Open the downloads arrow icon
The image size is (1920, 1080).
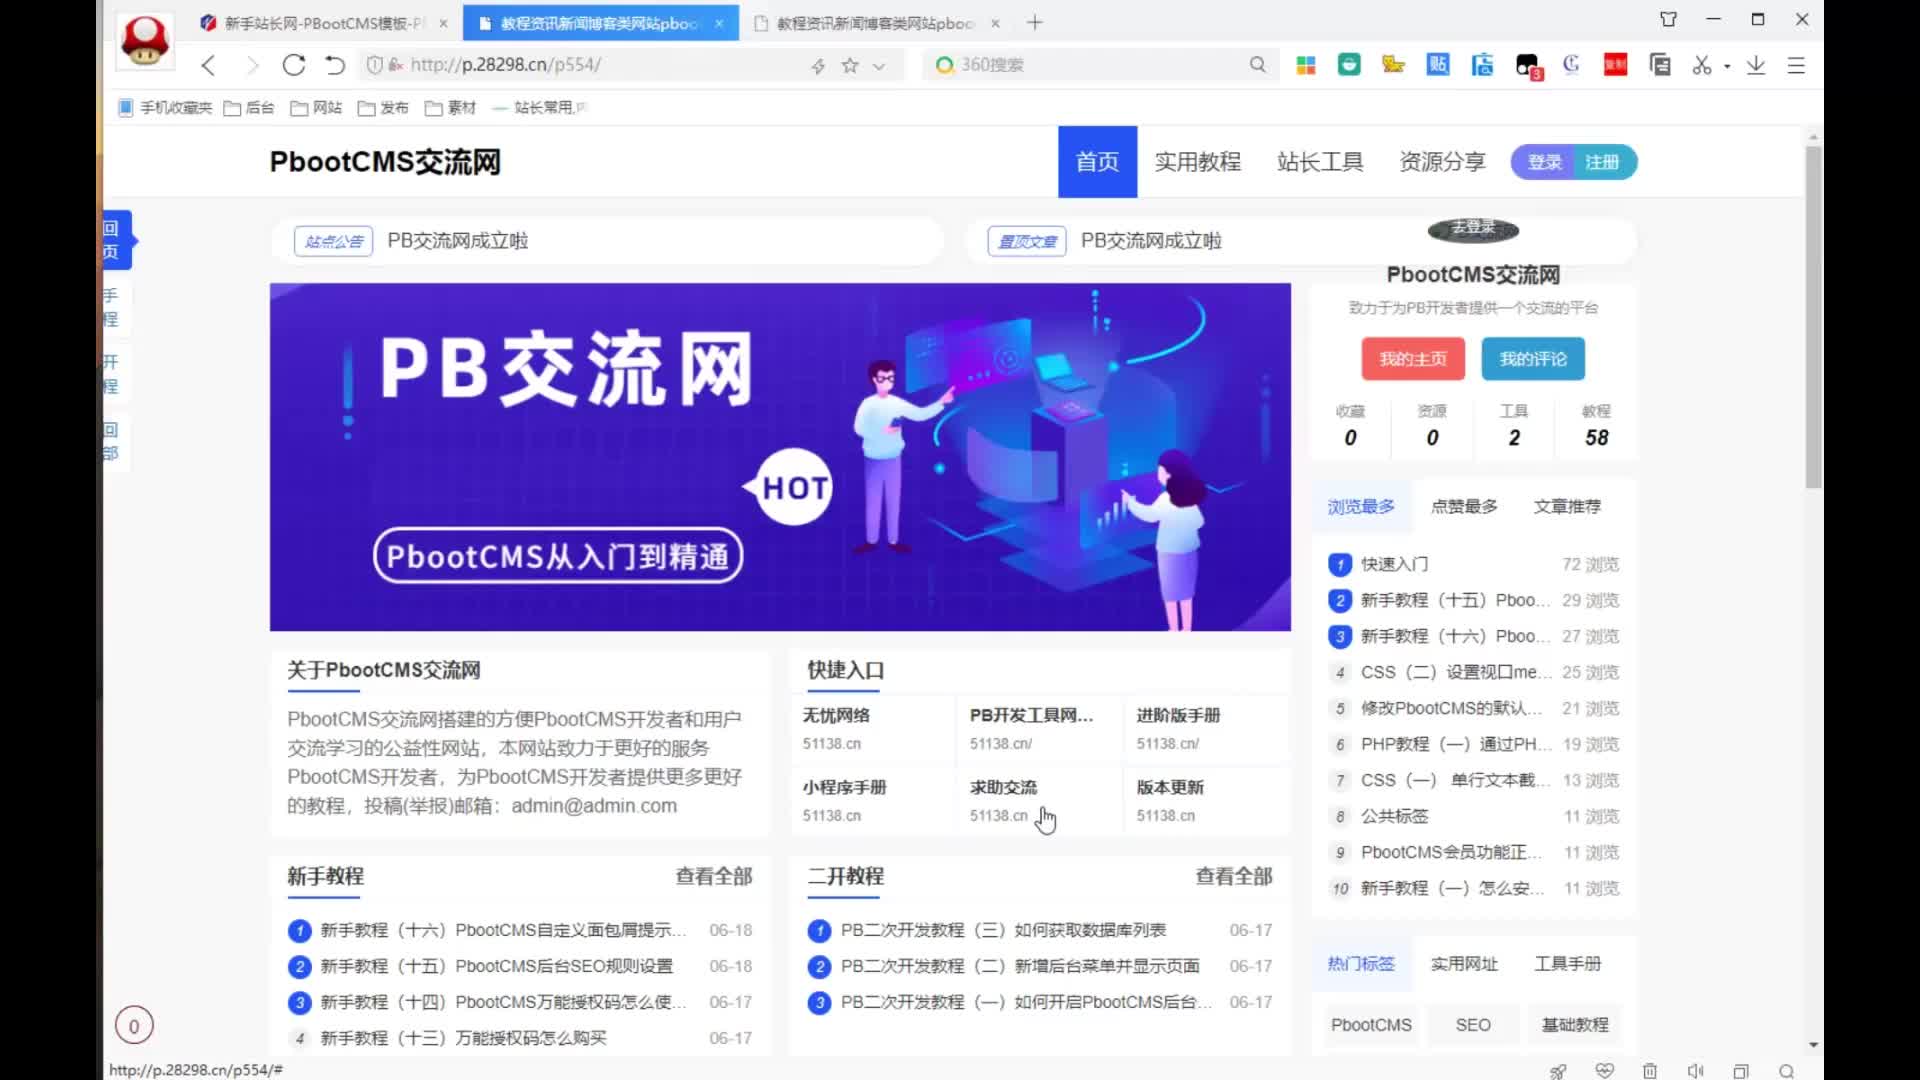[1756, 65]
